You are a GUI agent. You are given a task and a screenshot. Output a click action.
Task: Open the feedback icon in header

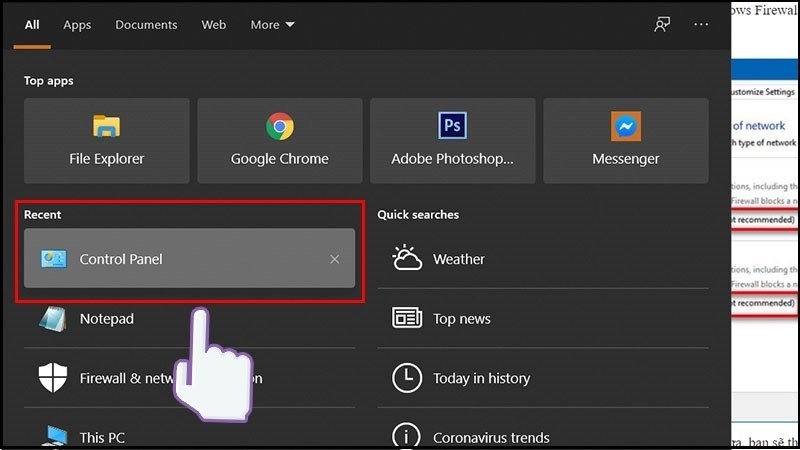pyautogui.click(x=662, y=24)
